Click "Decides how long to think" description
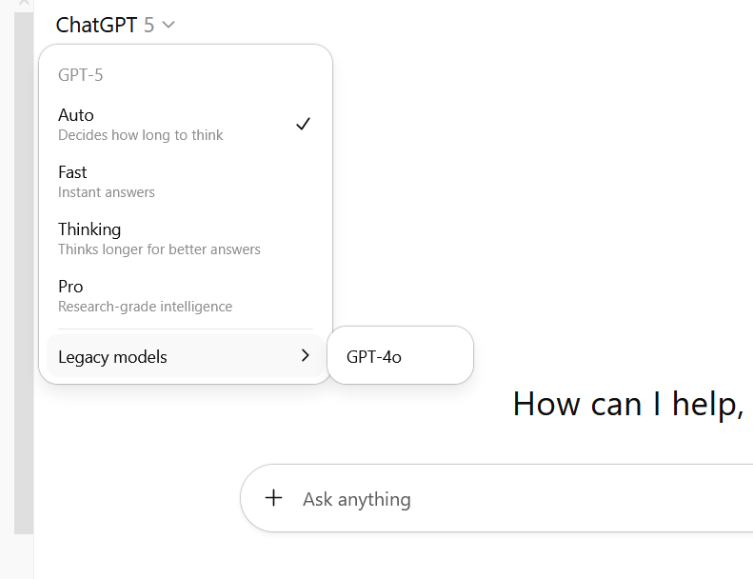Screen dimensions: 753x579 [140, 135]
